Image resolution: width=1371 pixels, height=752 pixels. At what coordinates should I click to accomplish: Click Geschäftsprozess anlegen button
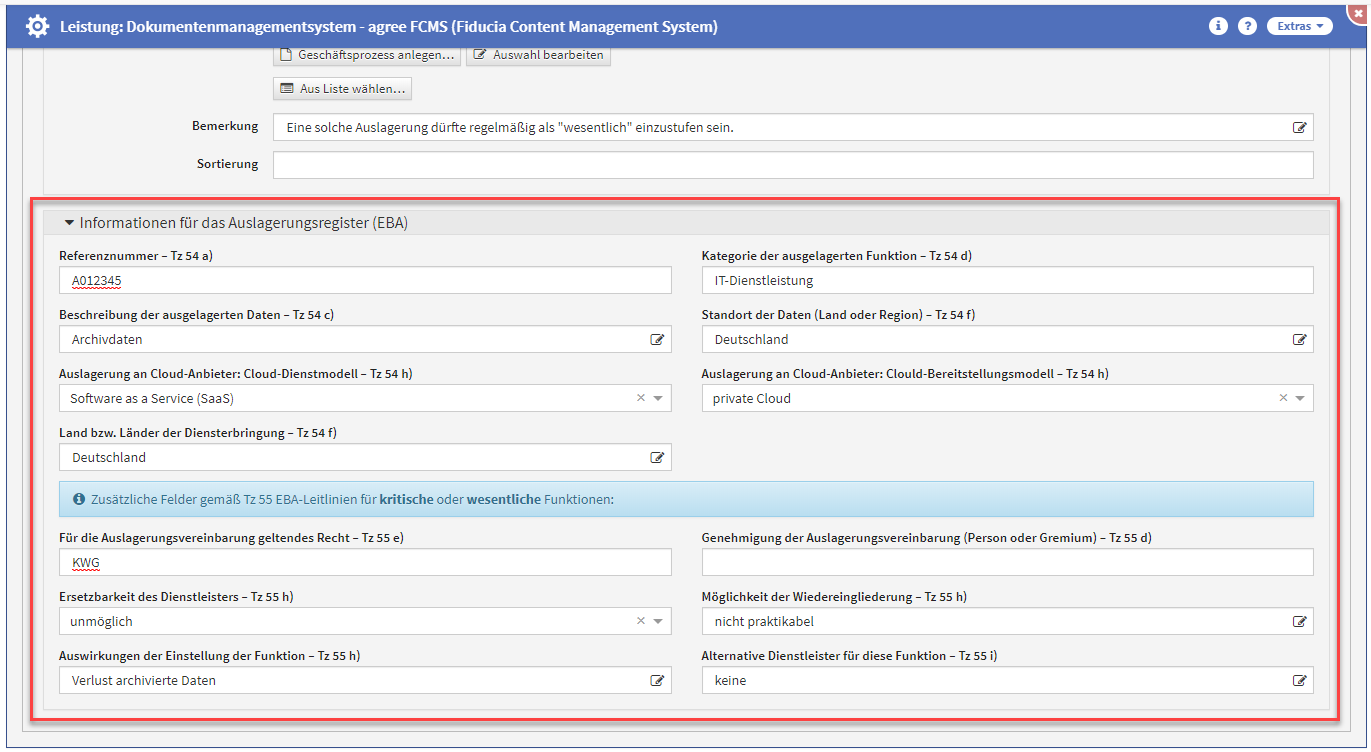click(x=367, y=55)
